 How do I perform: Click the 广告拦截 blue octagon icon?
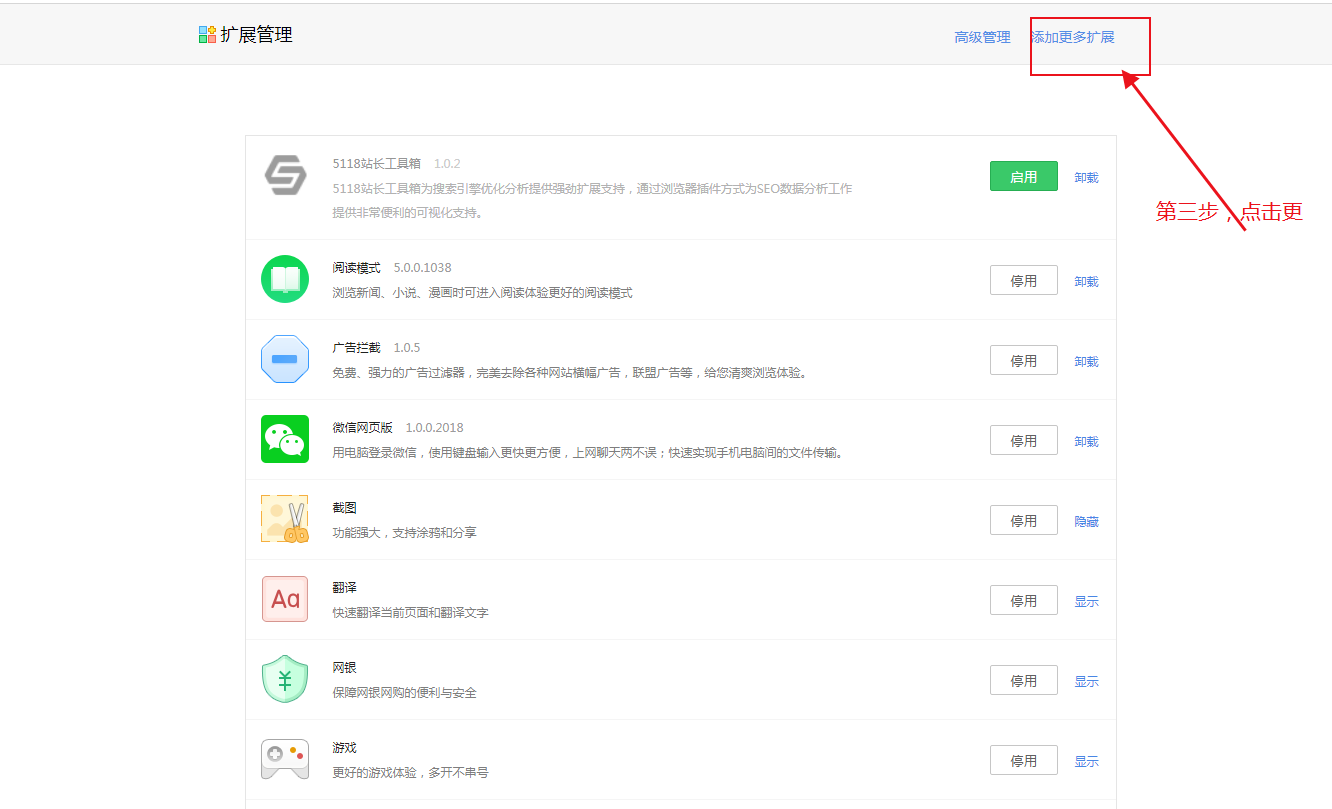click(285, 359)
